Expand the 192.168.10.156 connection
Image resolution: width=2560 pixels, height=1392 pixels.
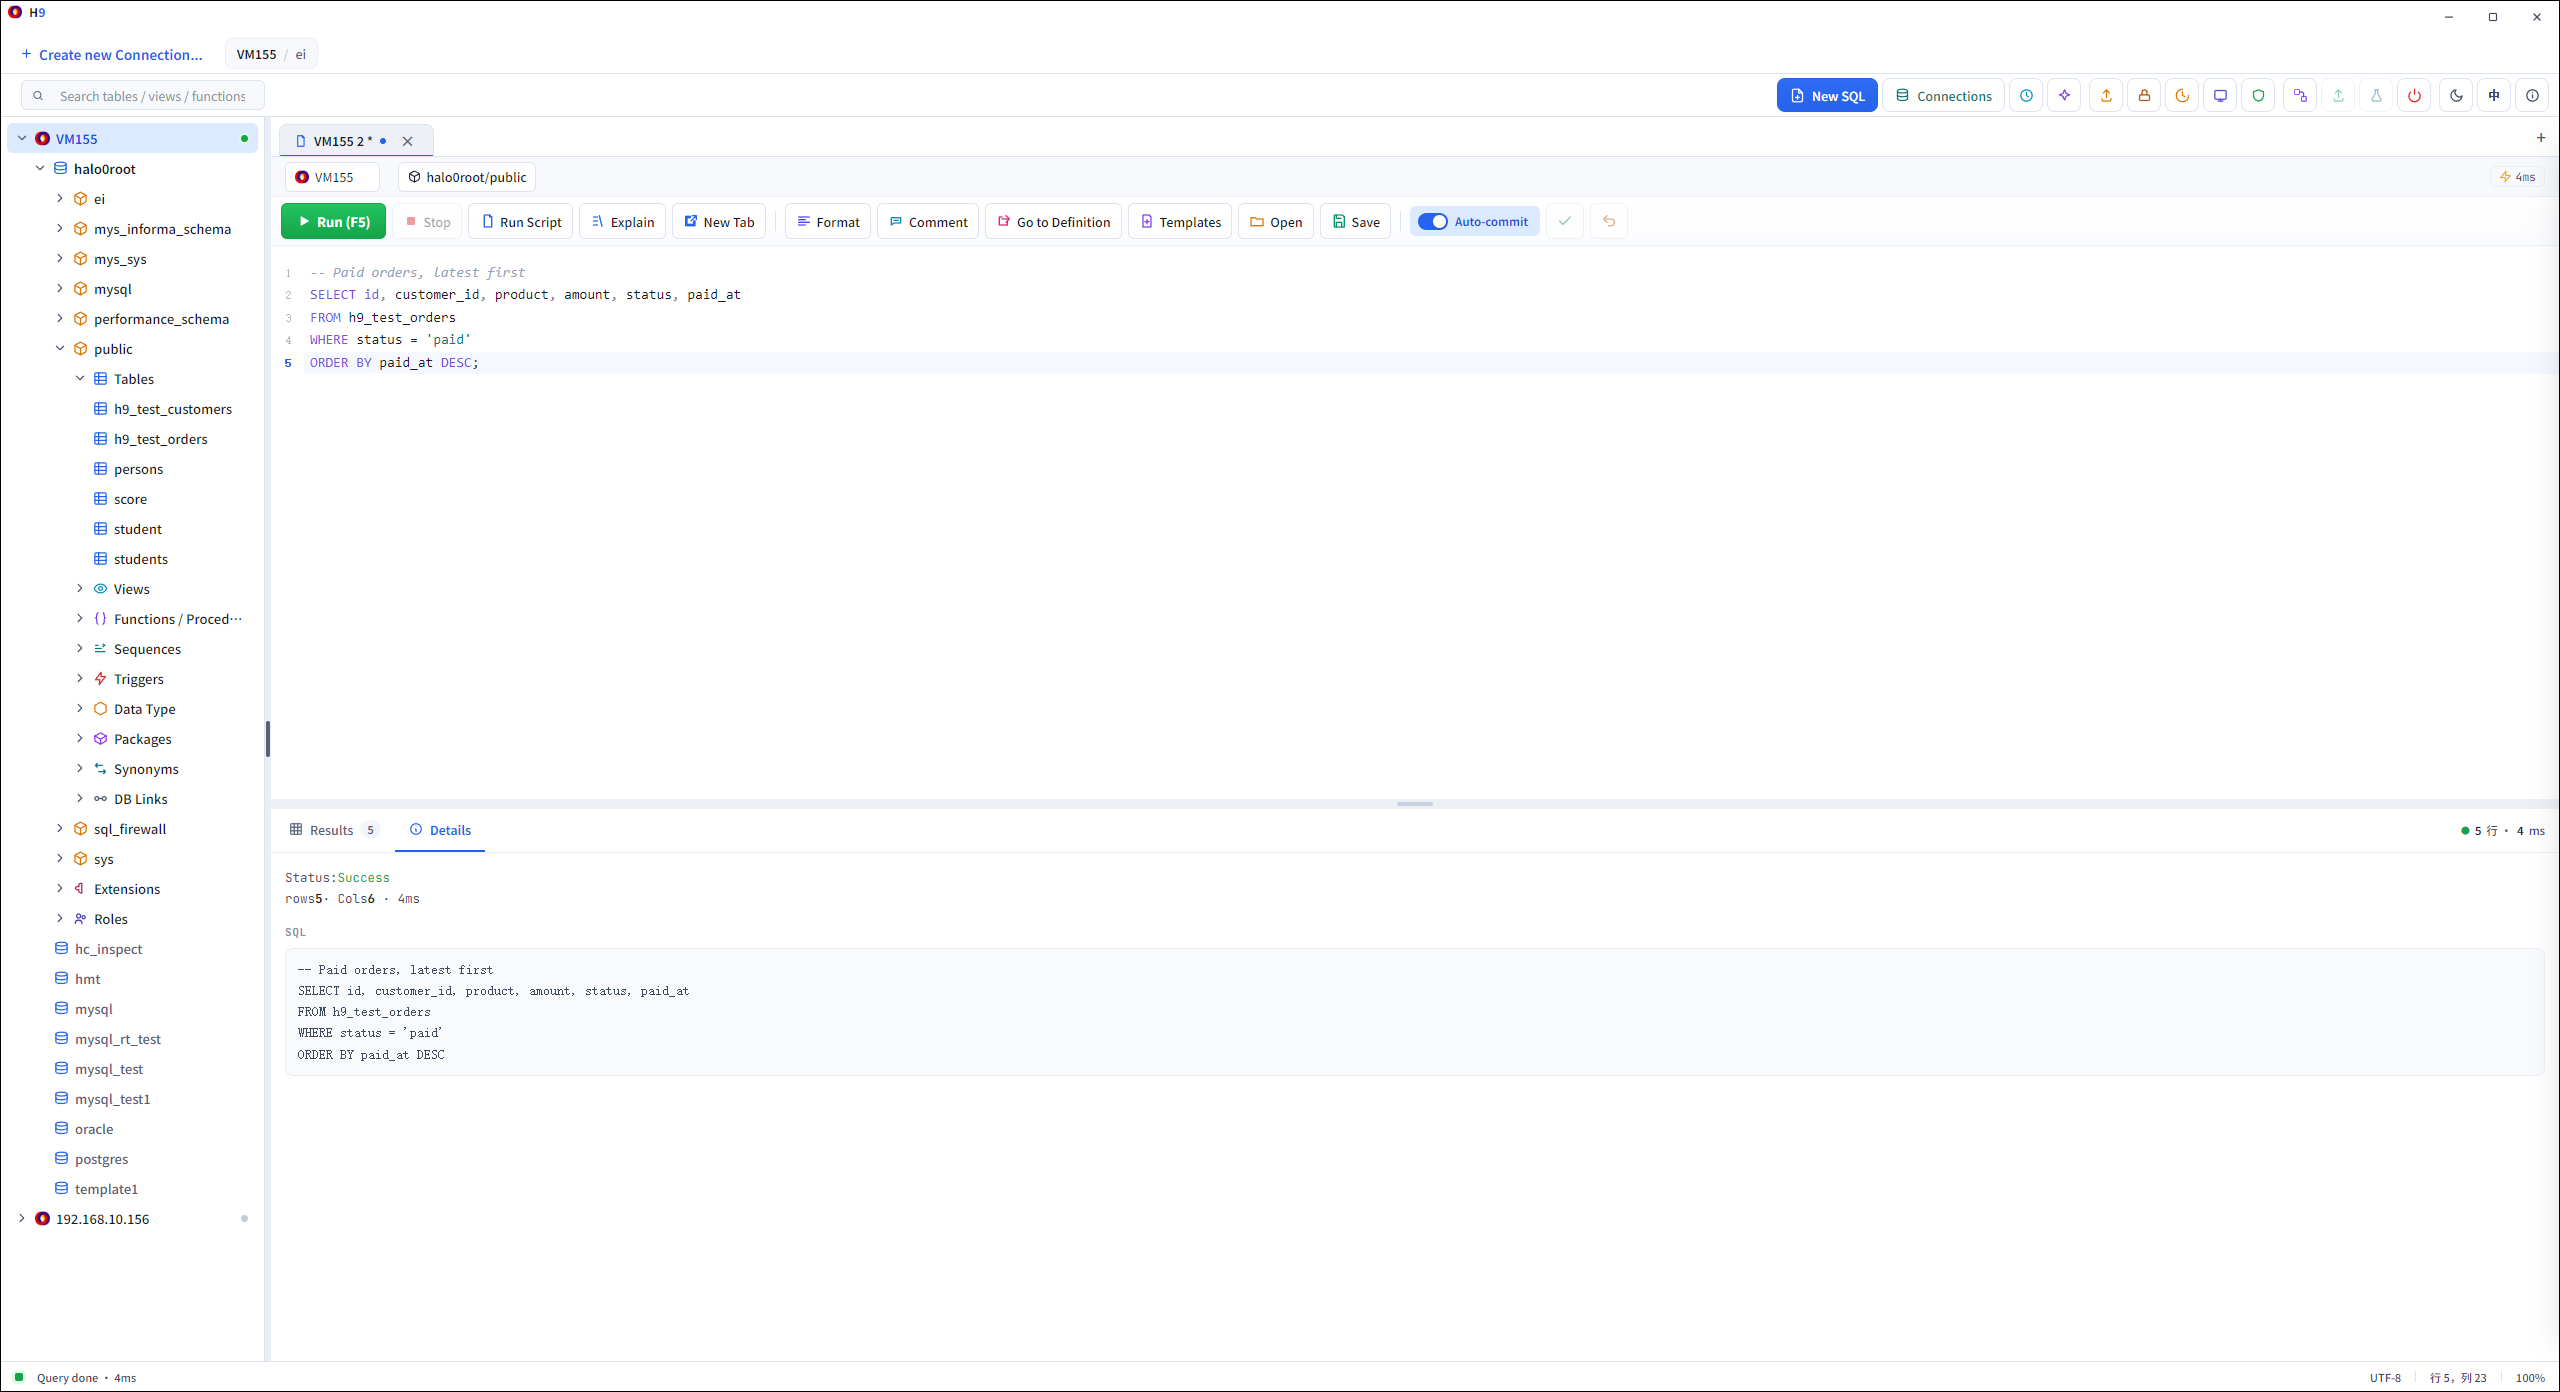22,1219
